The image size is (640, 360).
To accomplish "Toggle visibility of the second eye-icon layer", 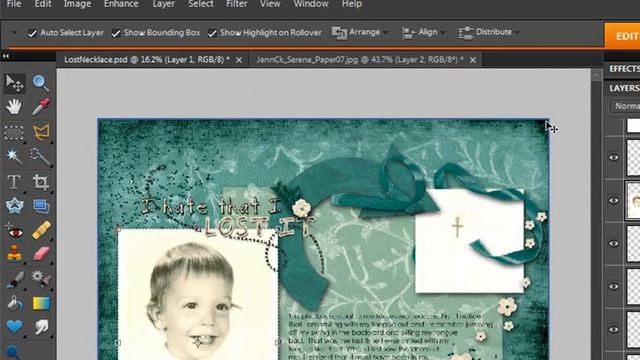I will click(x=613, y=200).
